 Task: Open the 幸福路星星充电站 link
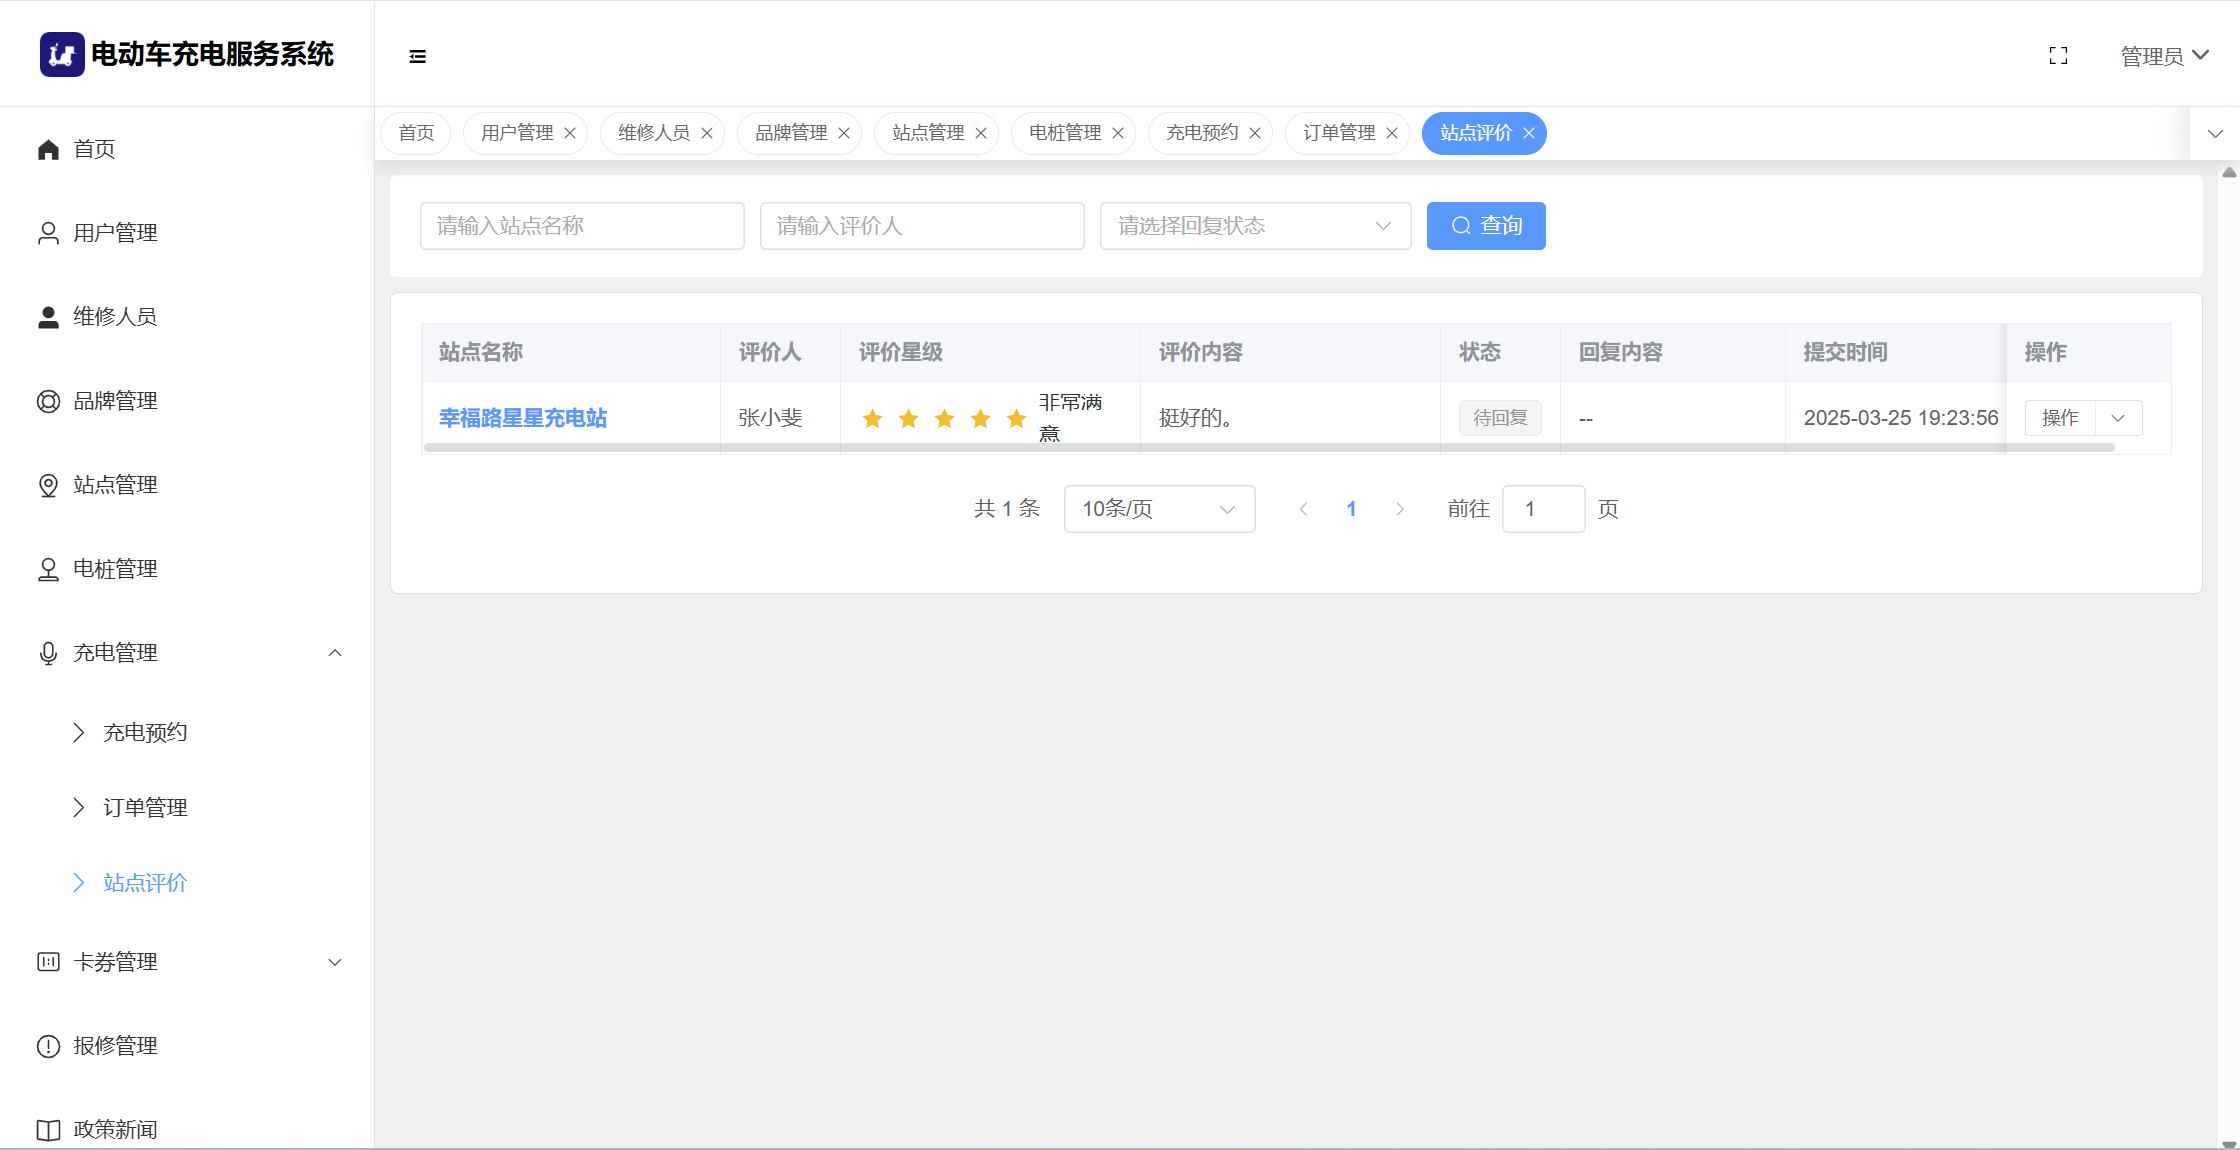523,418
